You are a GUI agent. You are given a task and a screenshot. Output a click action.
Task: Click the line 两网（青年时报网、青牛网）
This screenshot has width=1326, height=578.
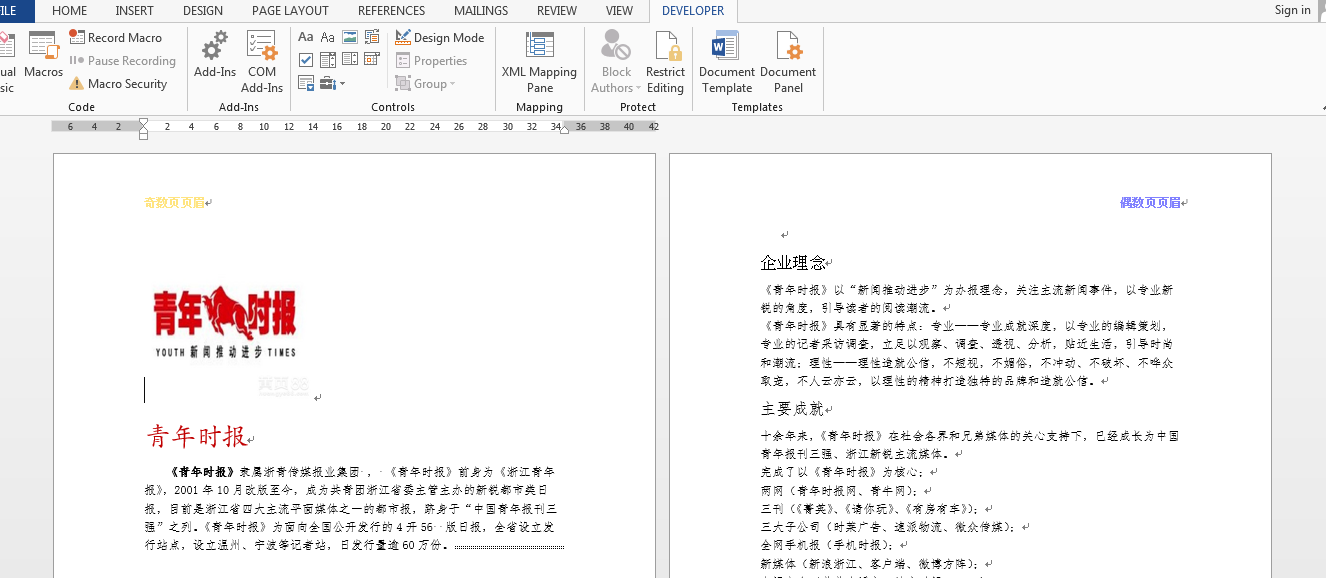coord(842,490)
